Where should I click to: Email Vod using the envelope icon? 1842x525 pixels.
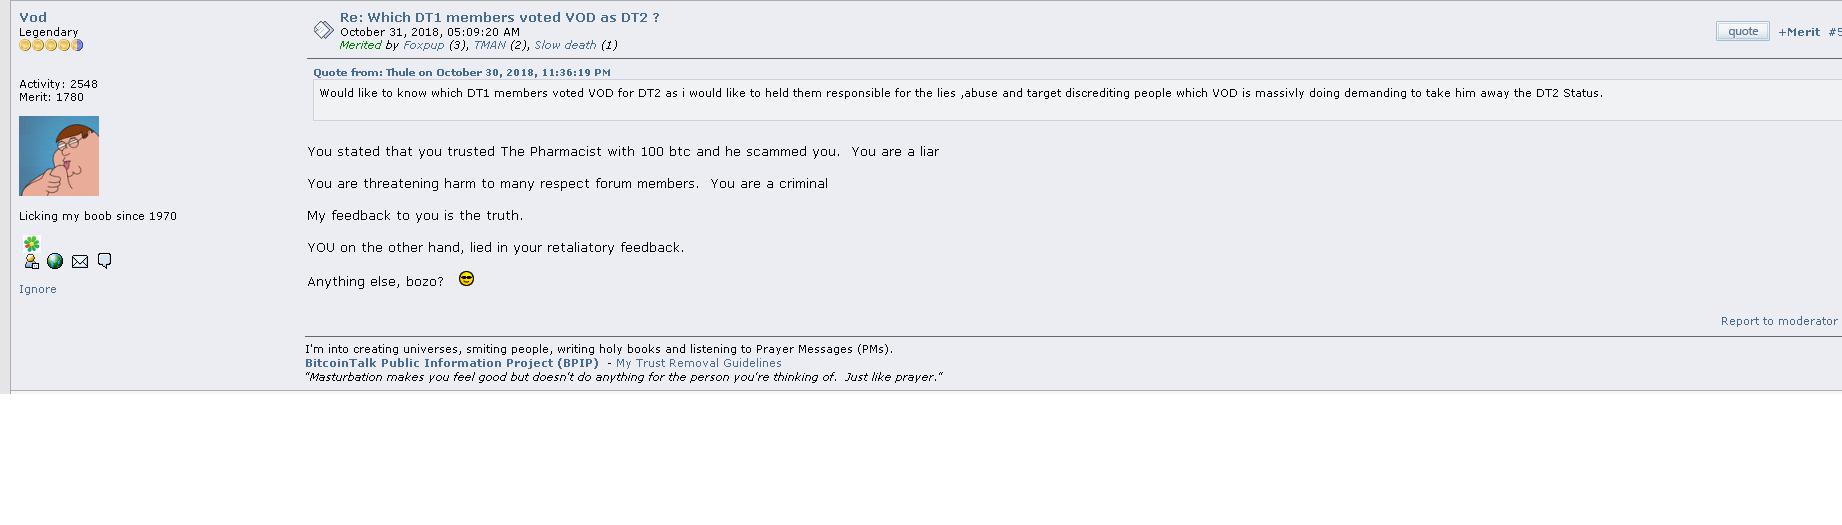(x=80, y=261)
